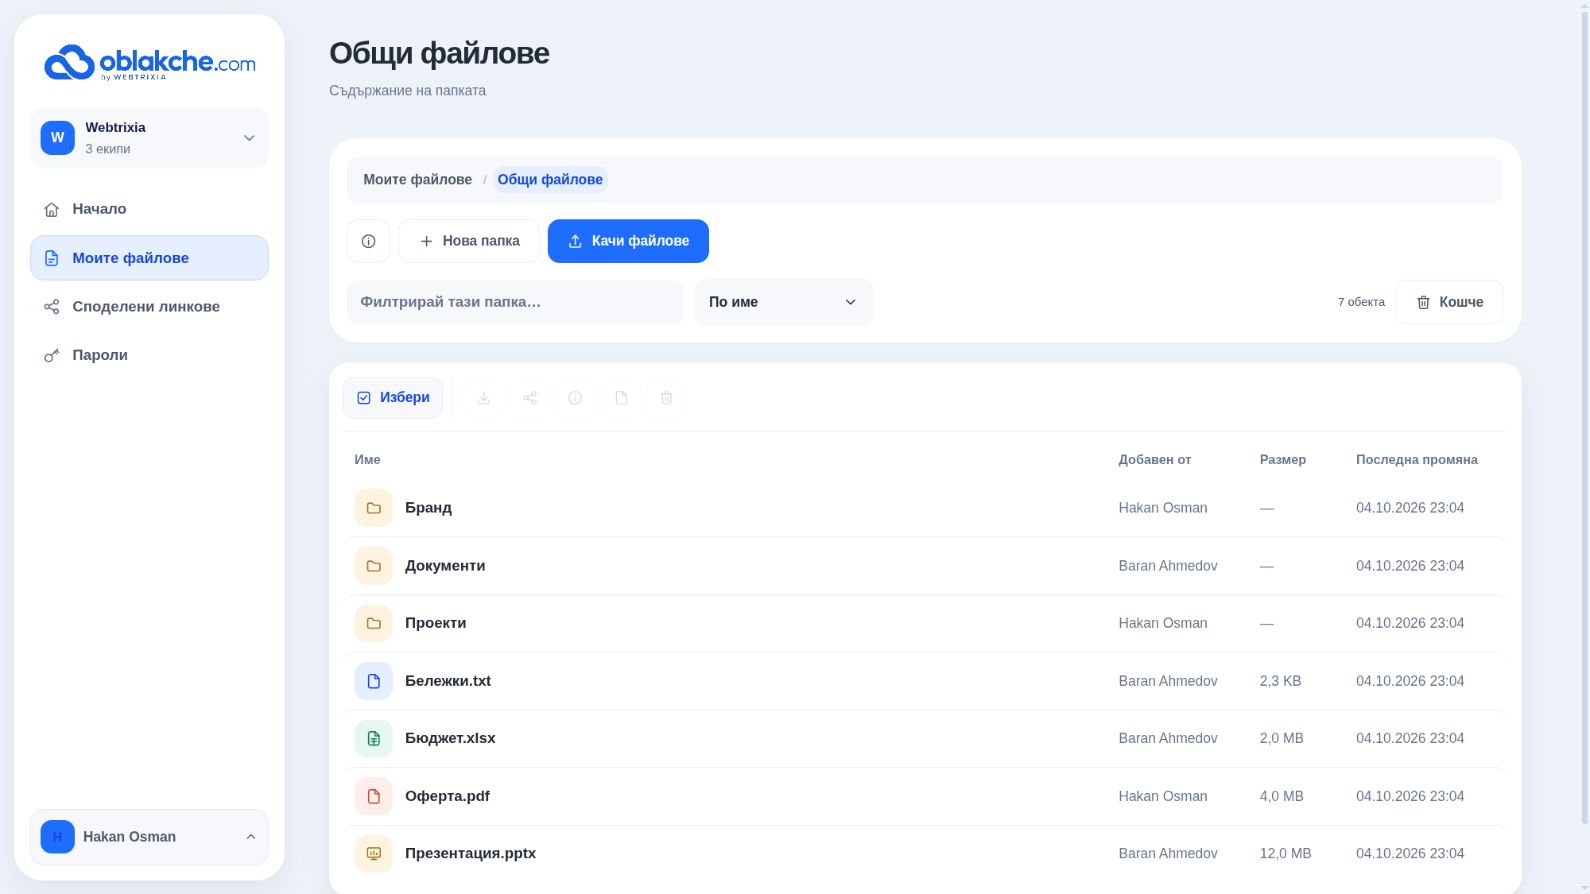The width and height of the screenshot is (1590, 894).
Task: Focus the Филтрирай тази папка filter field
Action: click(516, 302)
